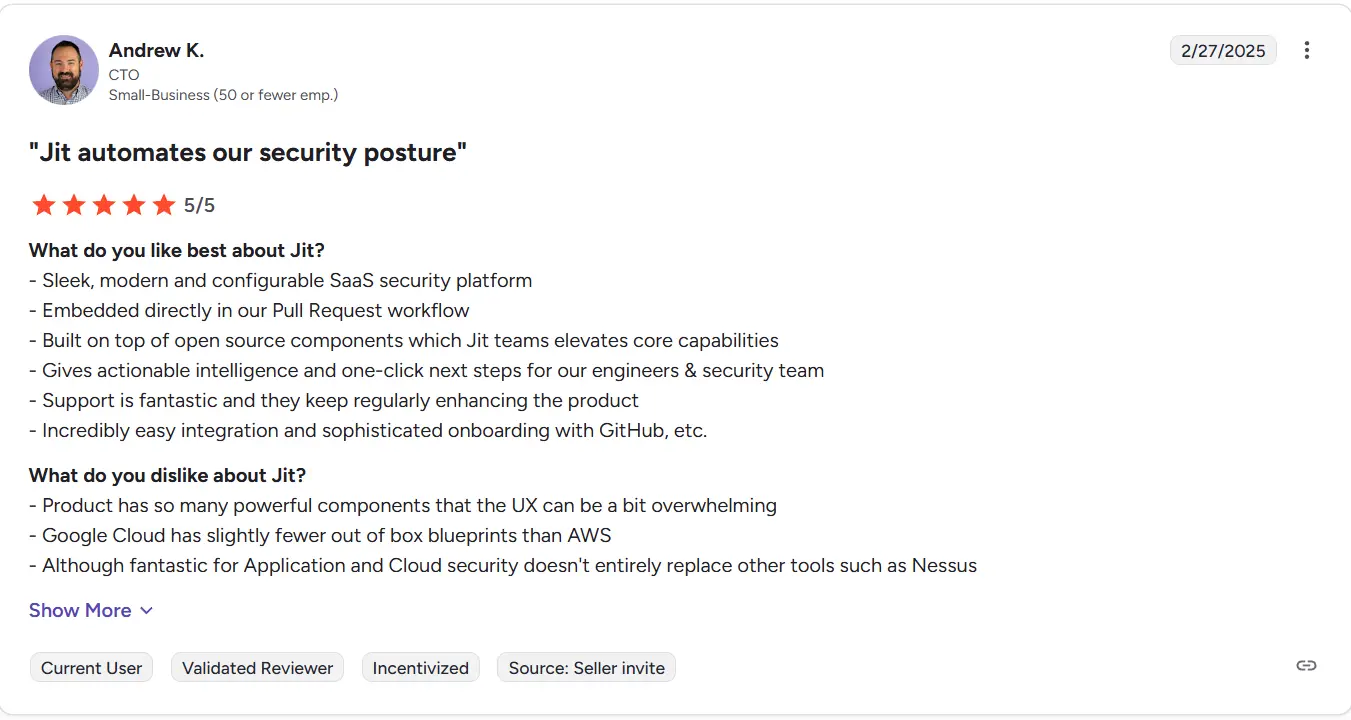Click the Incentivized badge
The height and width of the screenshot is (720, 1351).
(420, 668)
